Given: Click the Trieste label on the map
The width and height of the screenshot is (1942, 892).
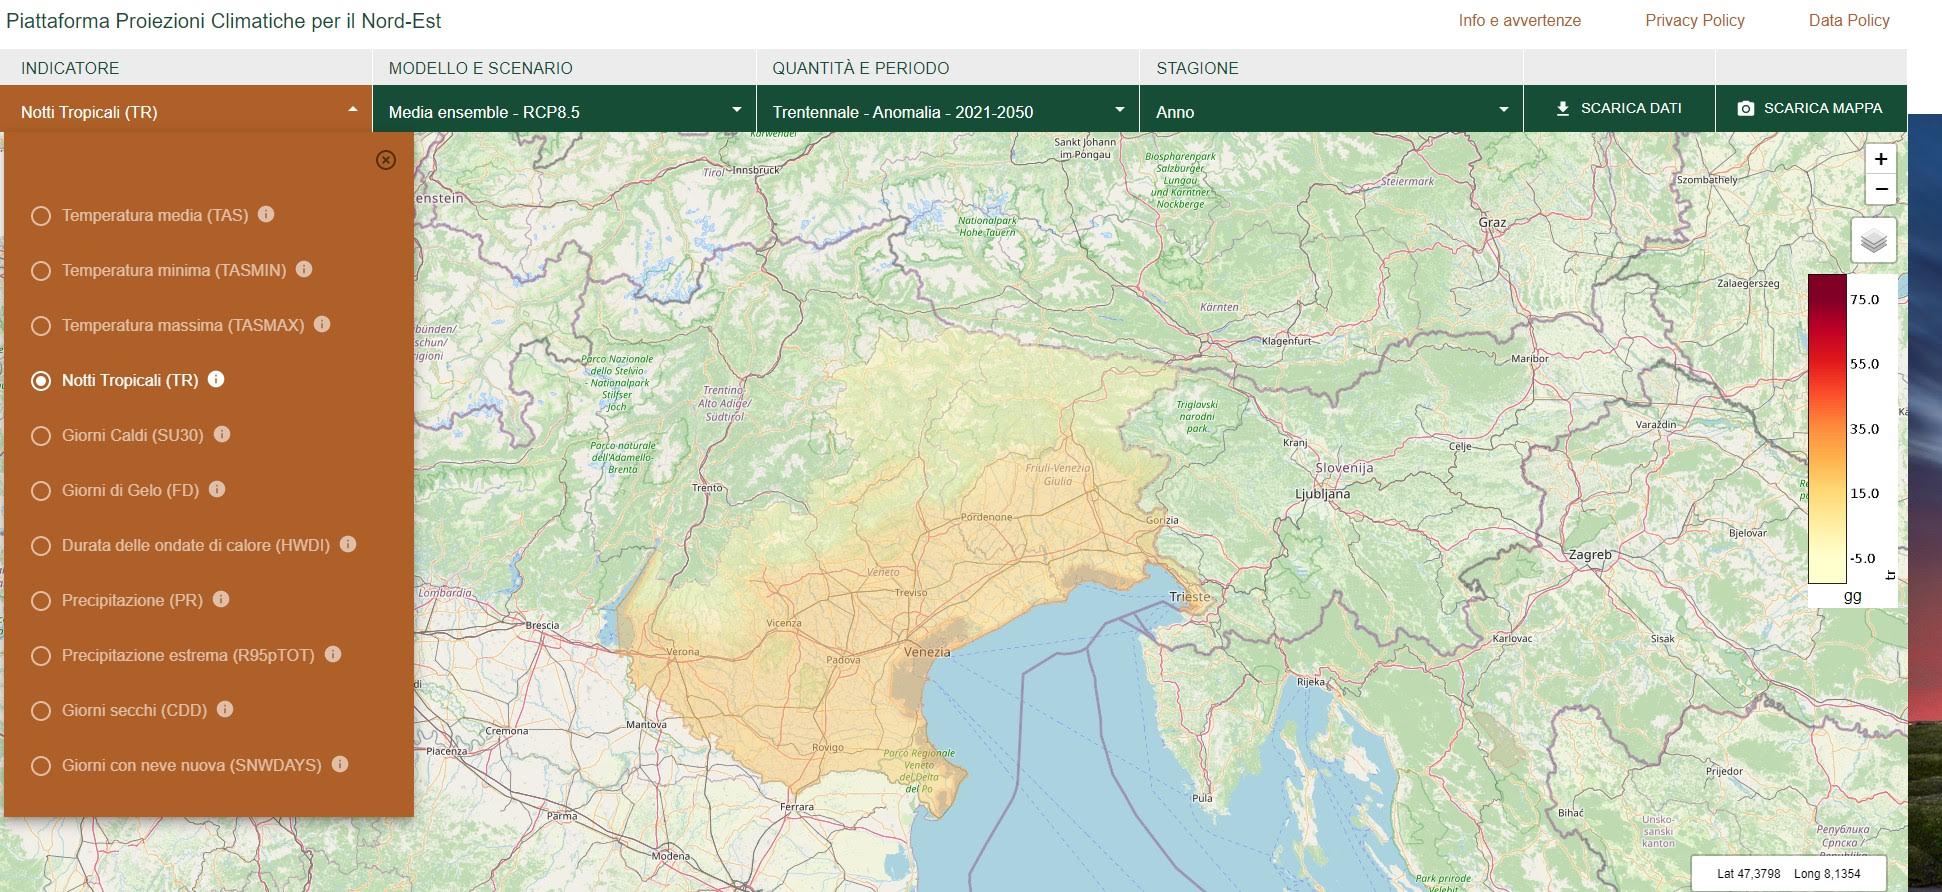Looking at the screenshot, I should pyautogui.click(x=1190, y=597).
